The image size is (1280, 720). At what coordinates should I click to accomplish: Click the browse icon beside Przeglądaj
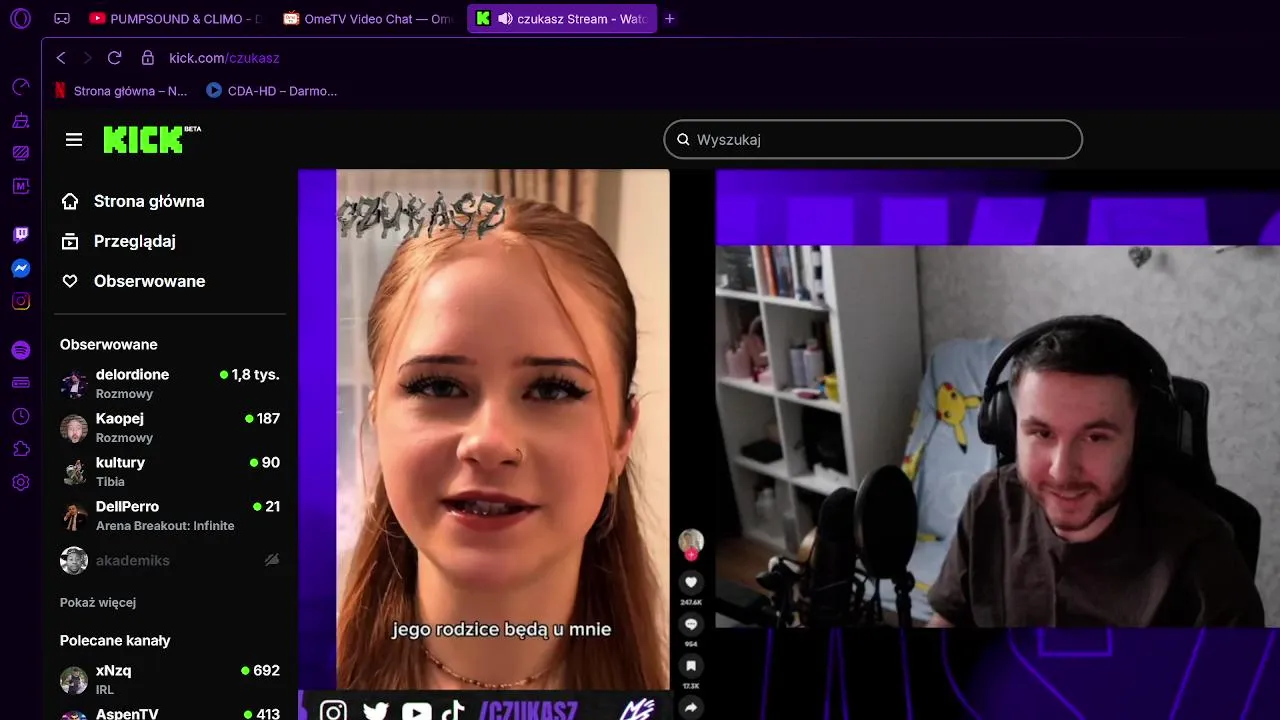[x=70, y=241]
